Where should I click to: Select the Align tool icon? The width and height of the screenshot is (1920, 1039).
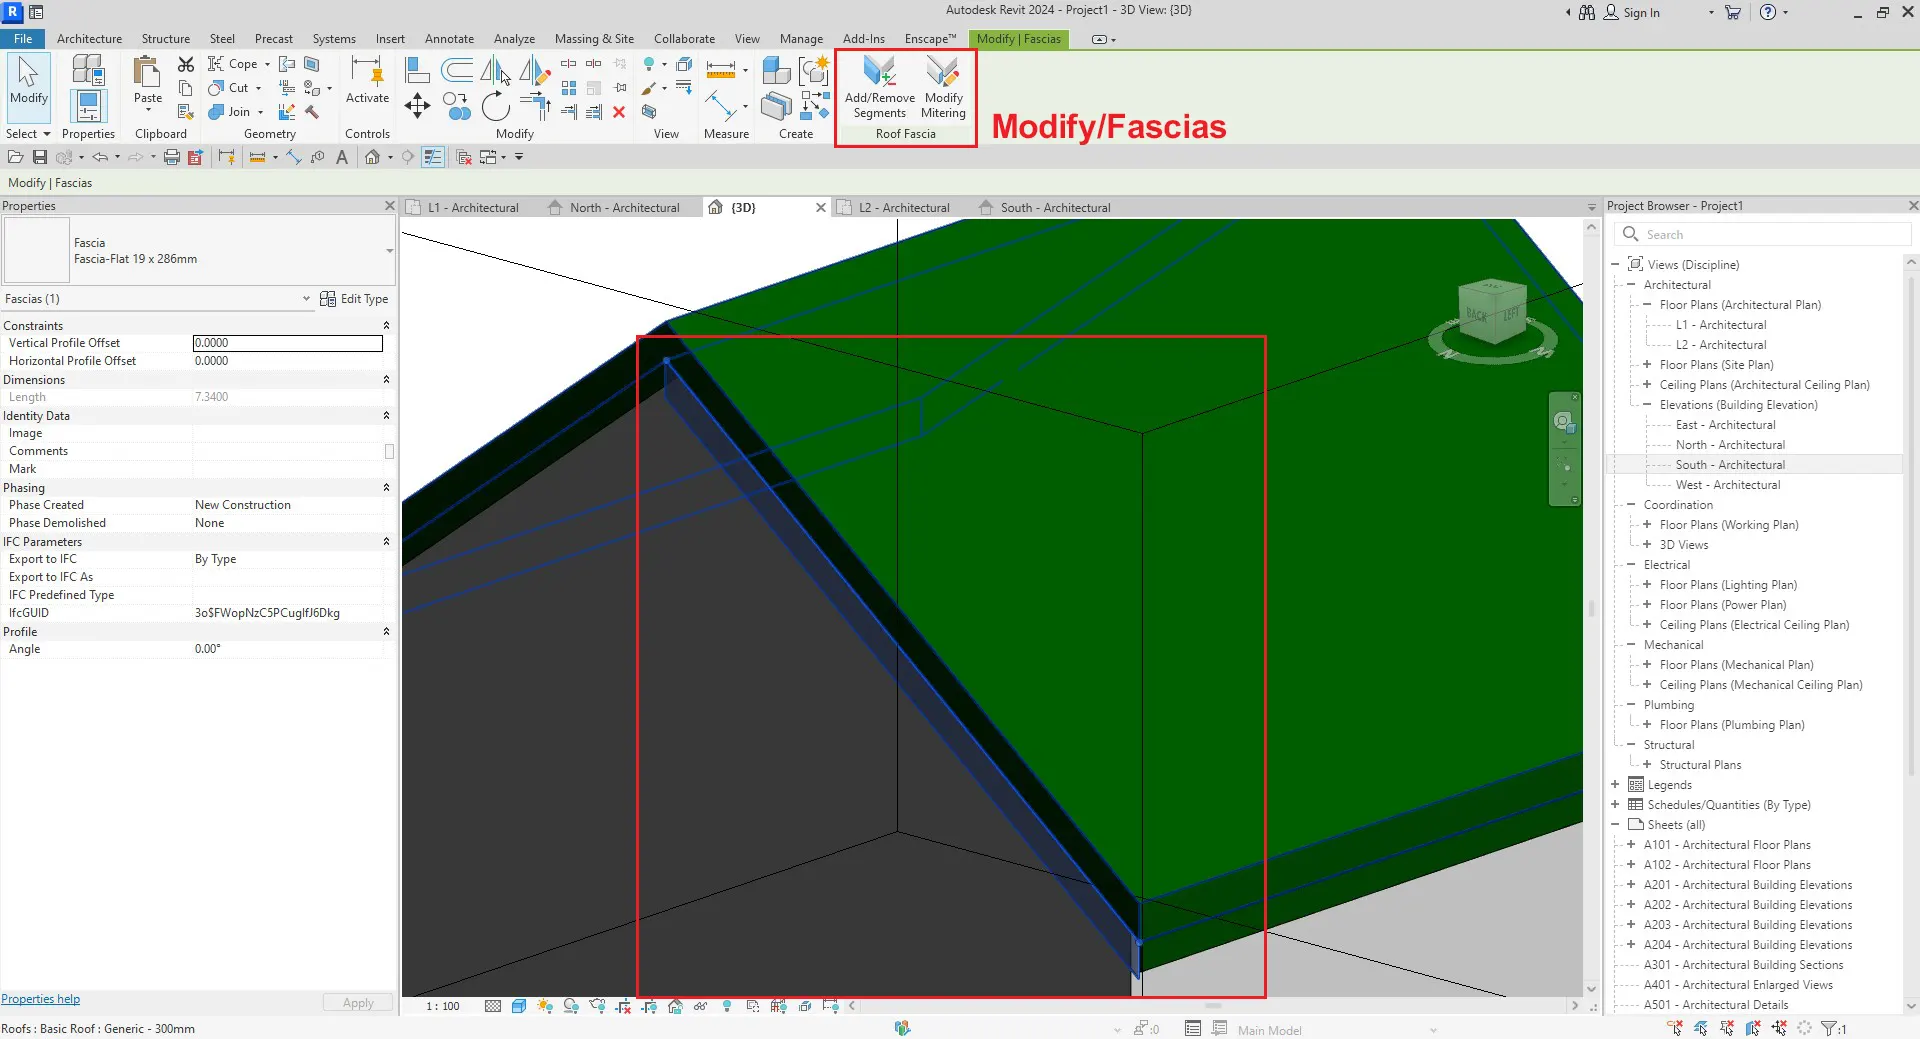(x=417, y=69)
